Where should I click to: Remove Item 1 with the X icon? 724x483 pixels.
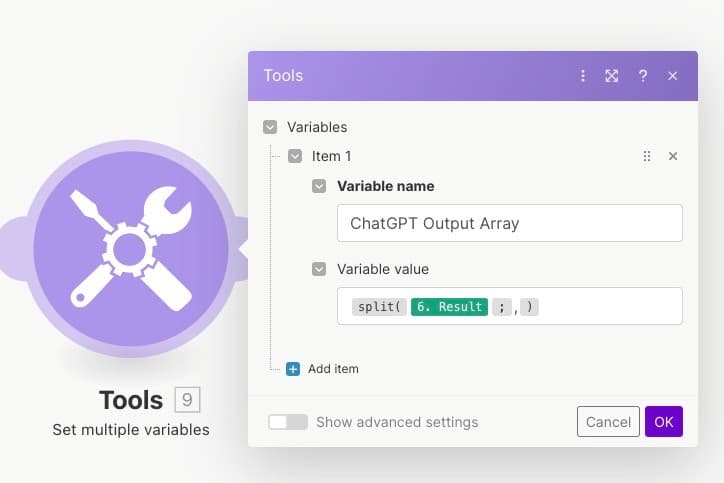click(673, 156)
